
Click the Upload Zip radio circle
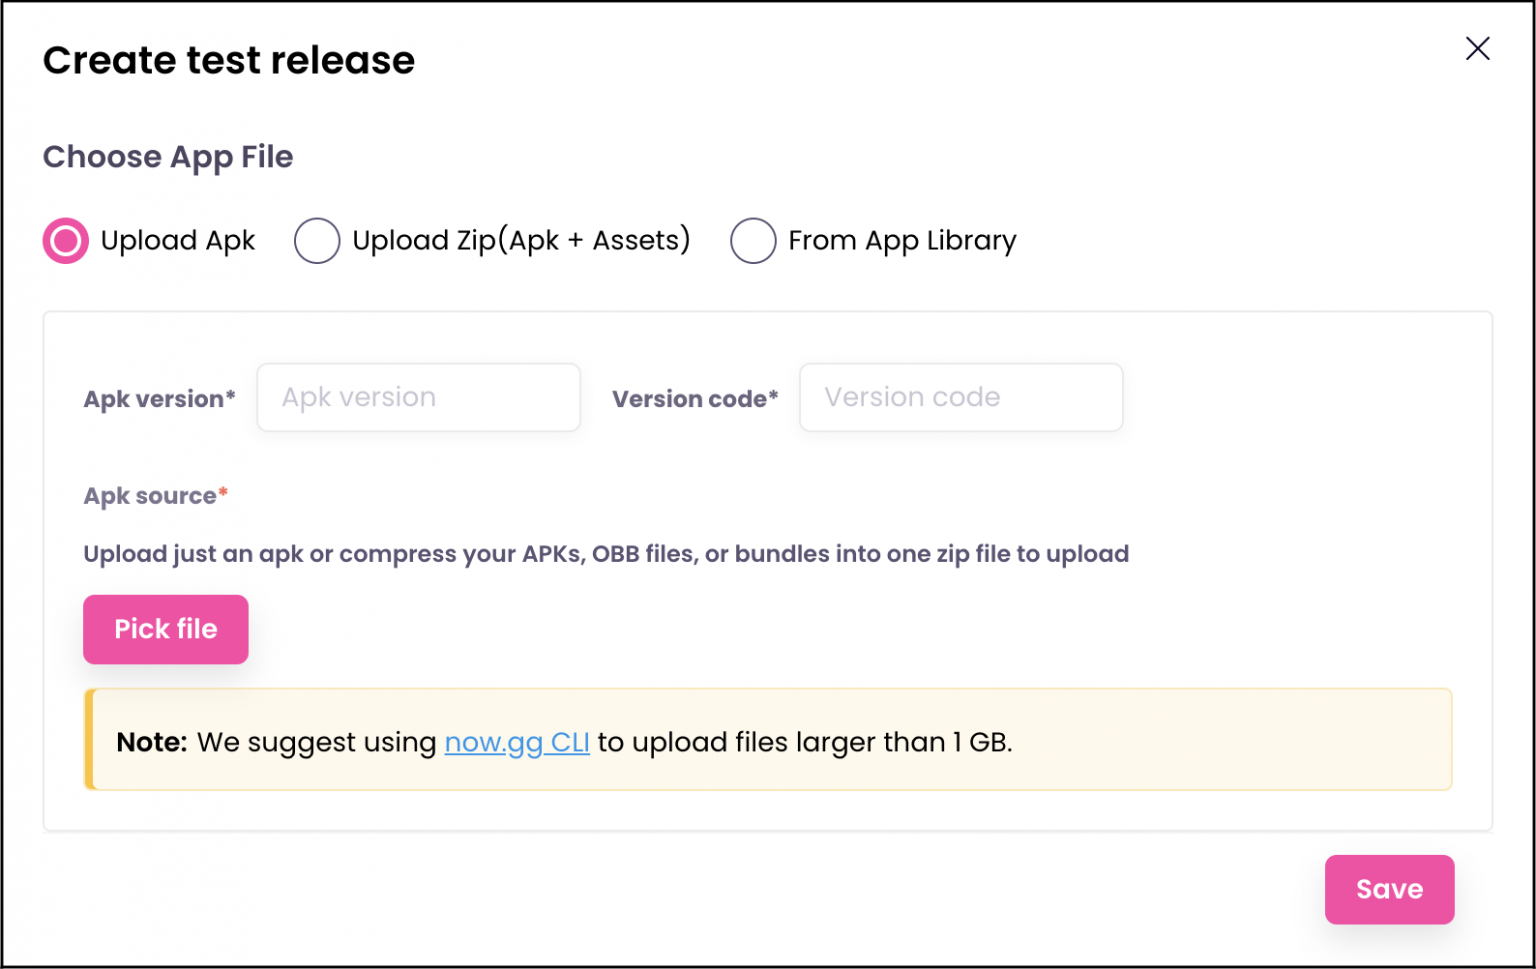317,240
